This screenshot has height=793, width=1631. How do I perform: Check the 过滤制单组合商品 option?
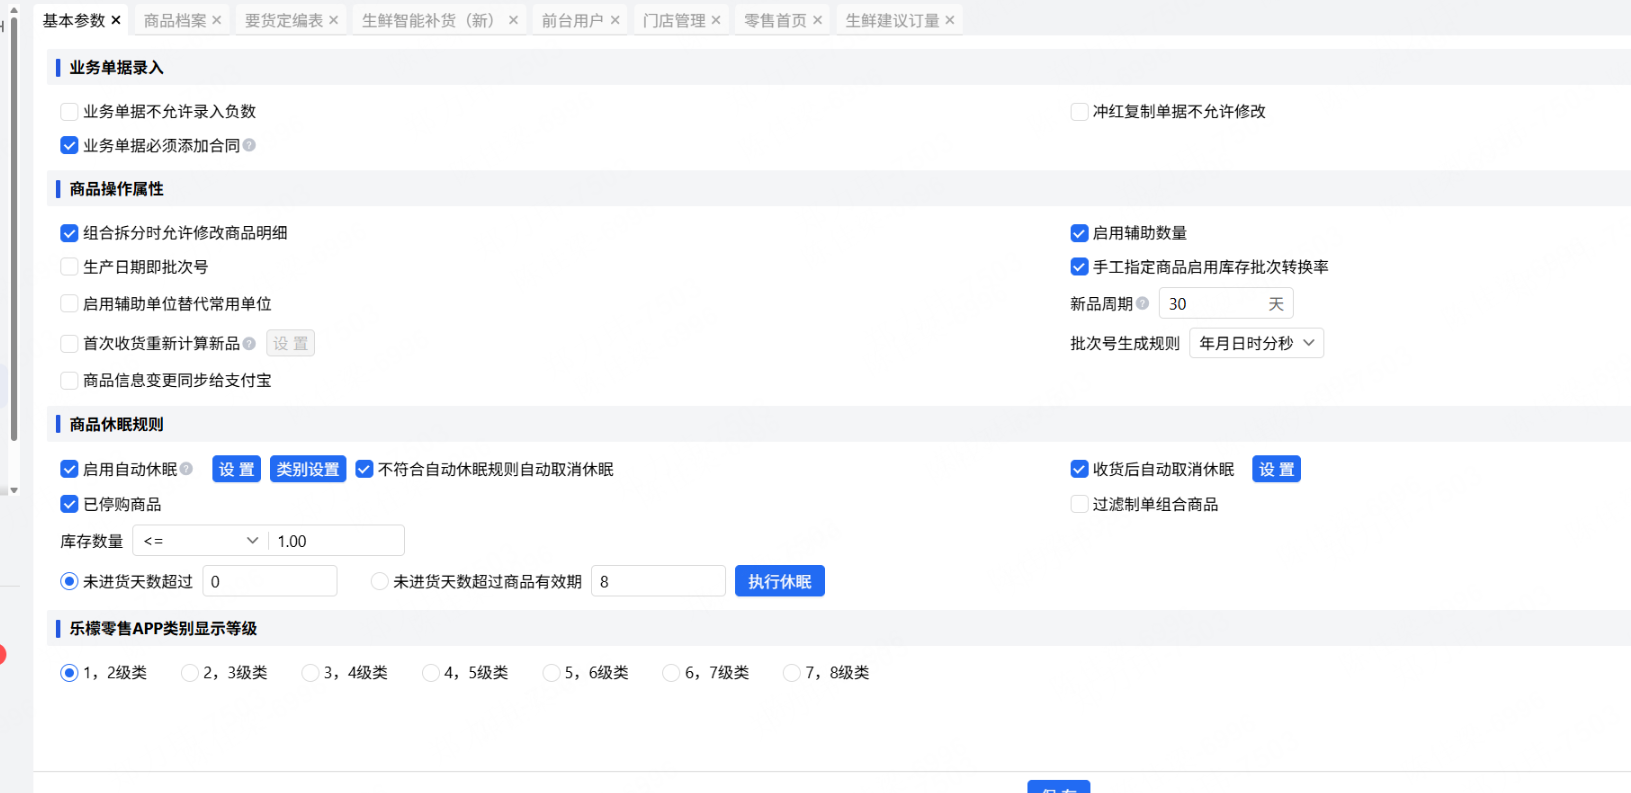pyautogui.click(x=1079, y=504)
